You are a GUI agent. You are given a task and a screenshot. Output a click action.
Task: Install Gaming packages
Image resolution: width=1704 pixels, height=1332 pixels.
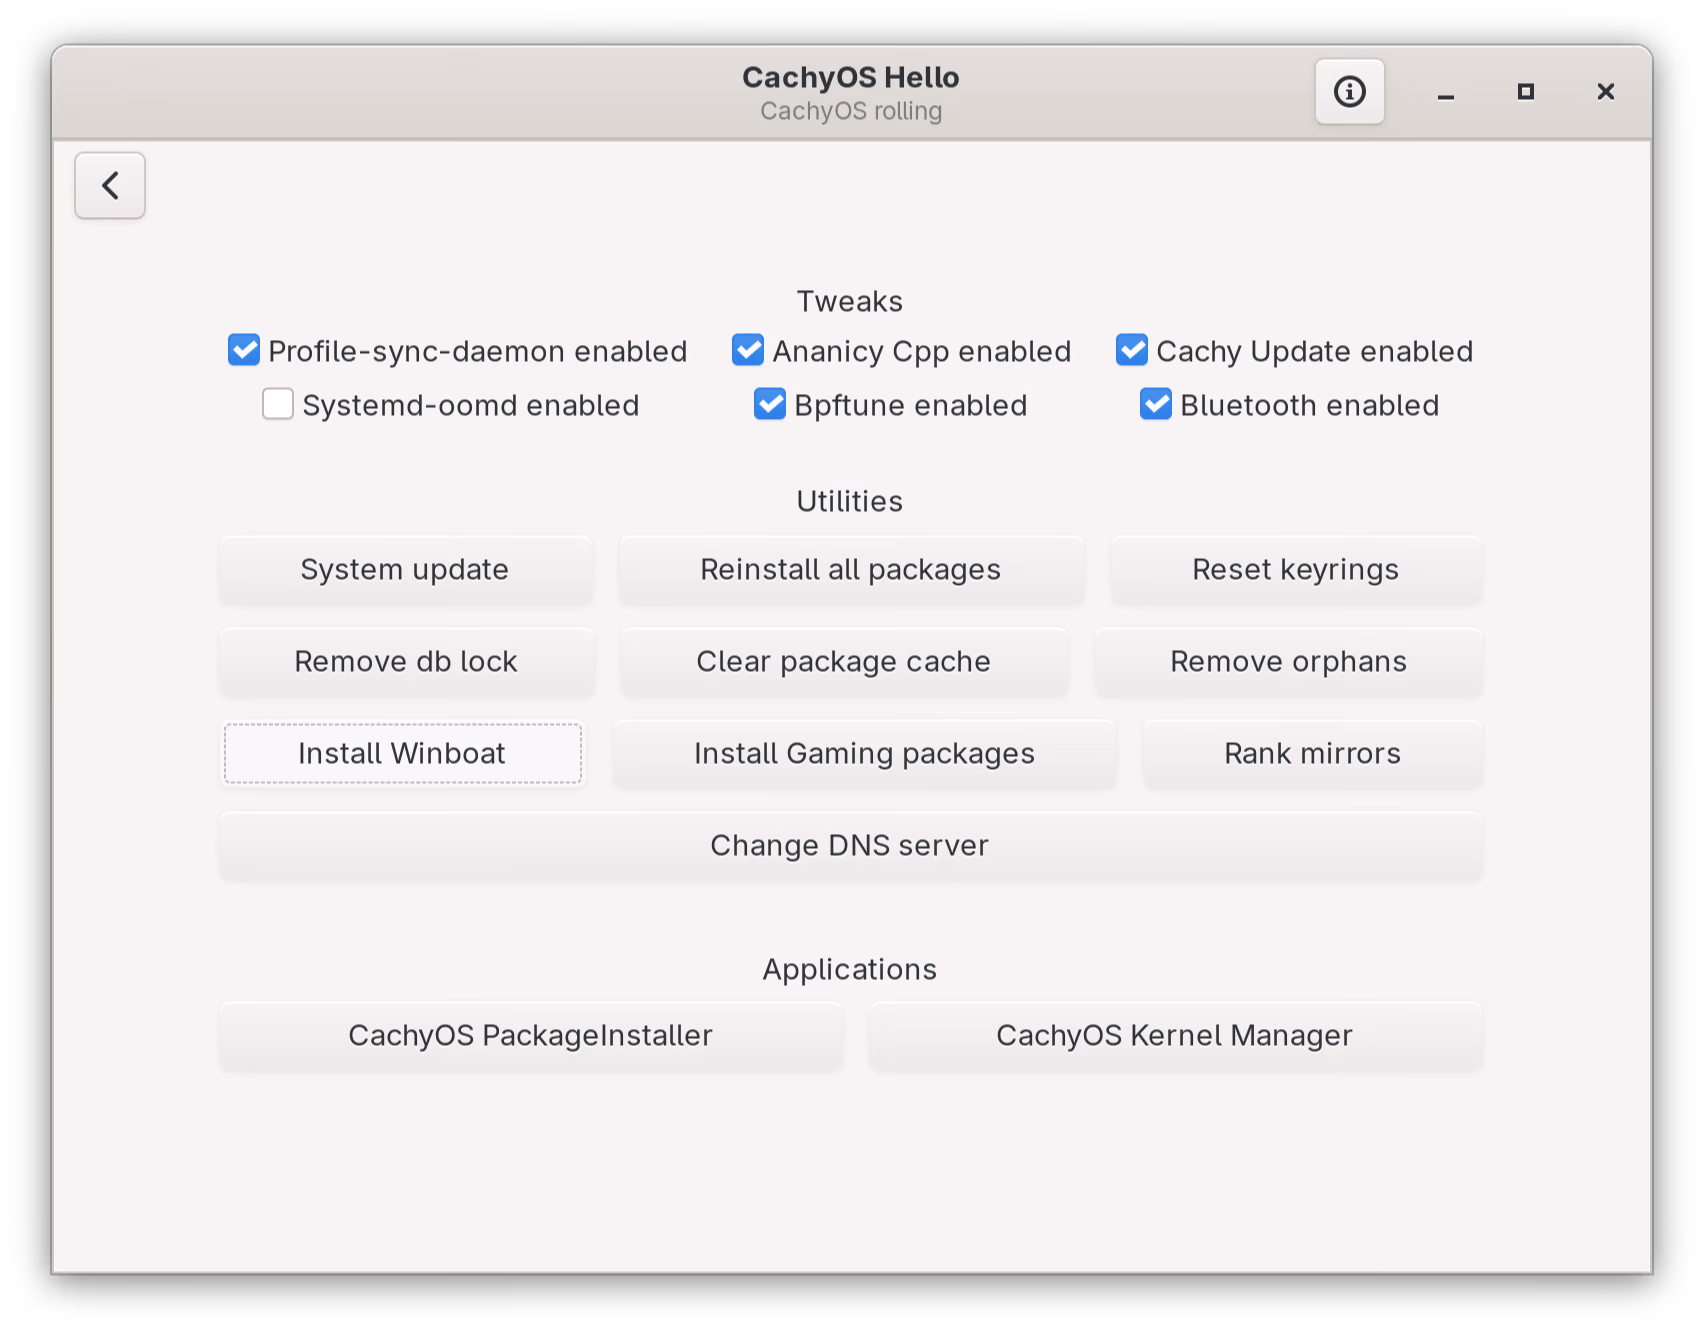[x=864, y=753]
